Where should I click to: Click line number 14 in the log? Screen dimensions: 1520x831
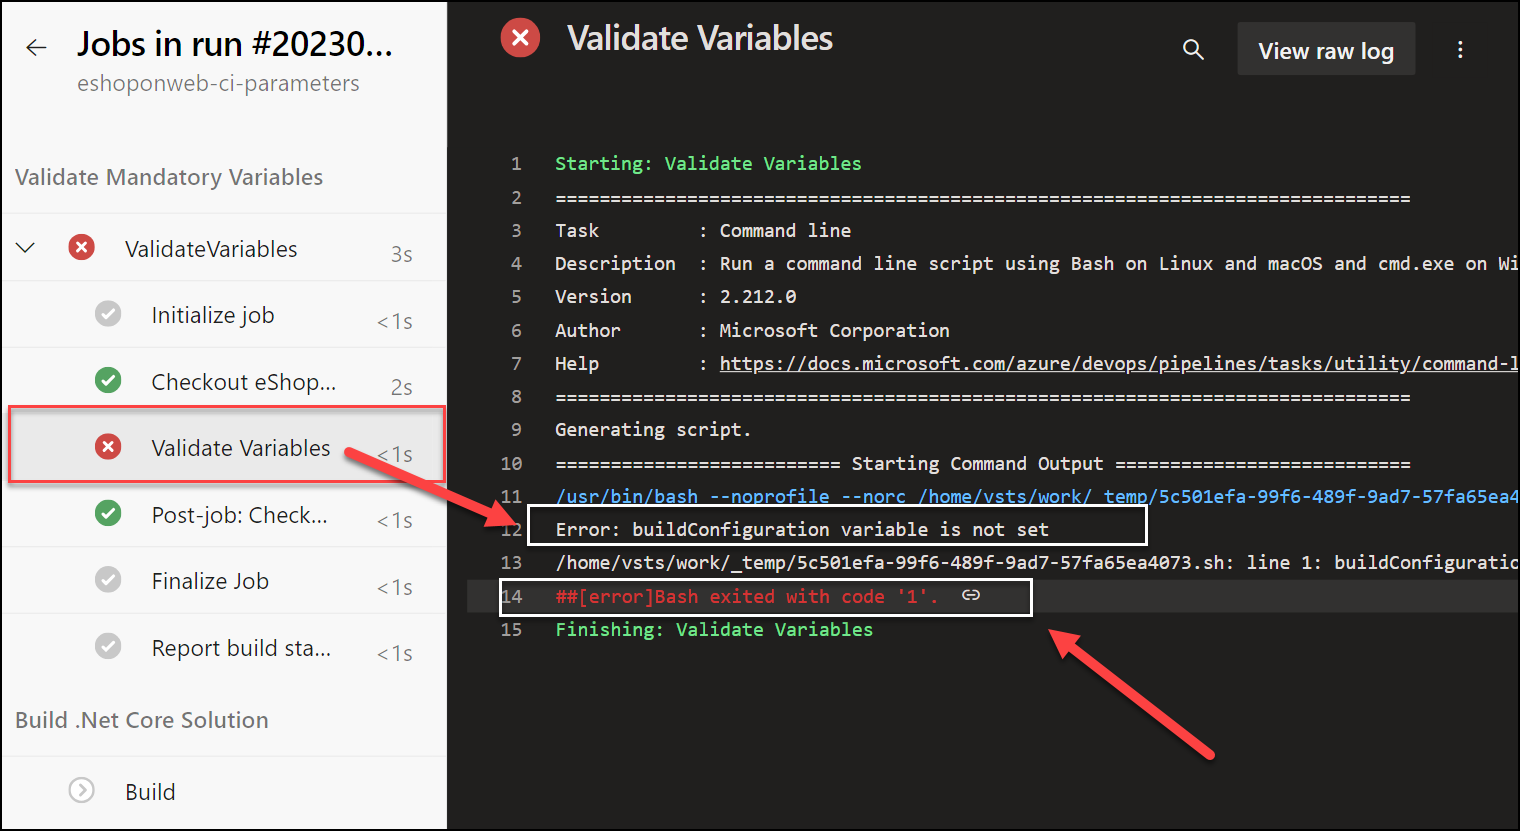511,596
